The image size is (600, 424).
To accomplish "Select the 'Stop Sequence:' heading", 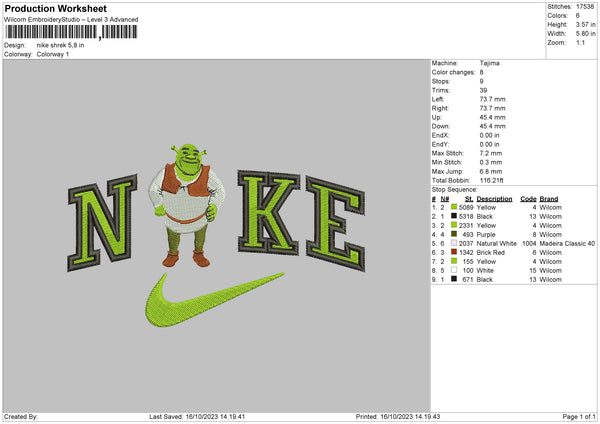I will 455,190.
